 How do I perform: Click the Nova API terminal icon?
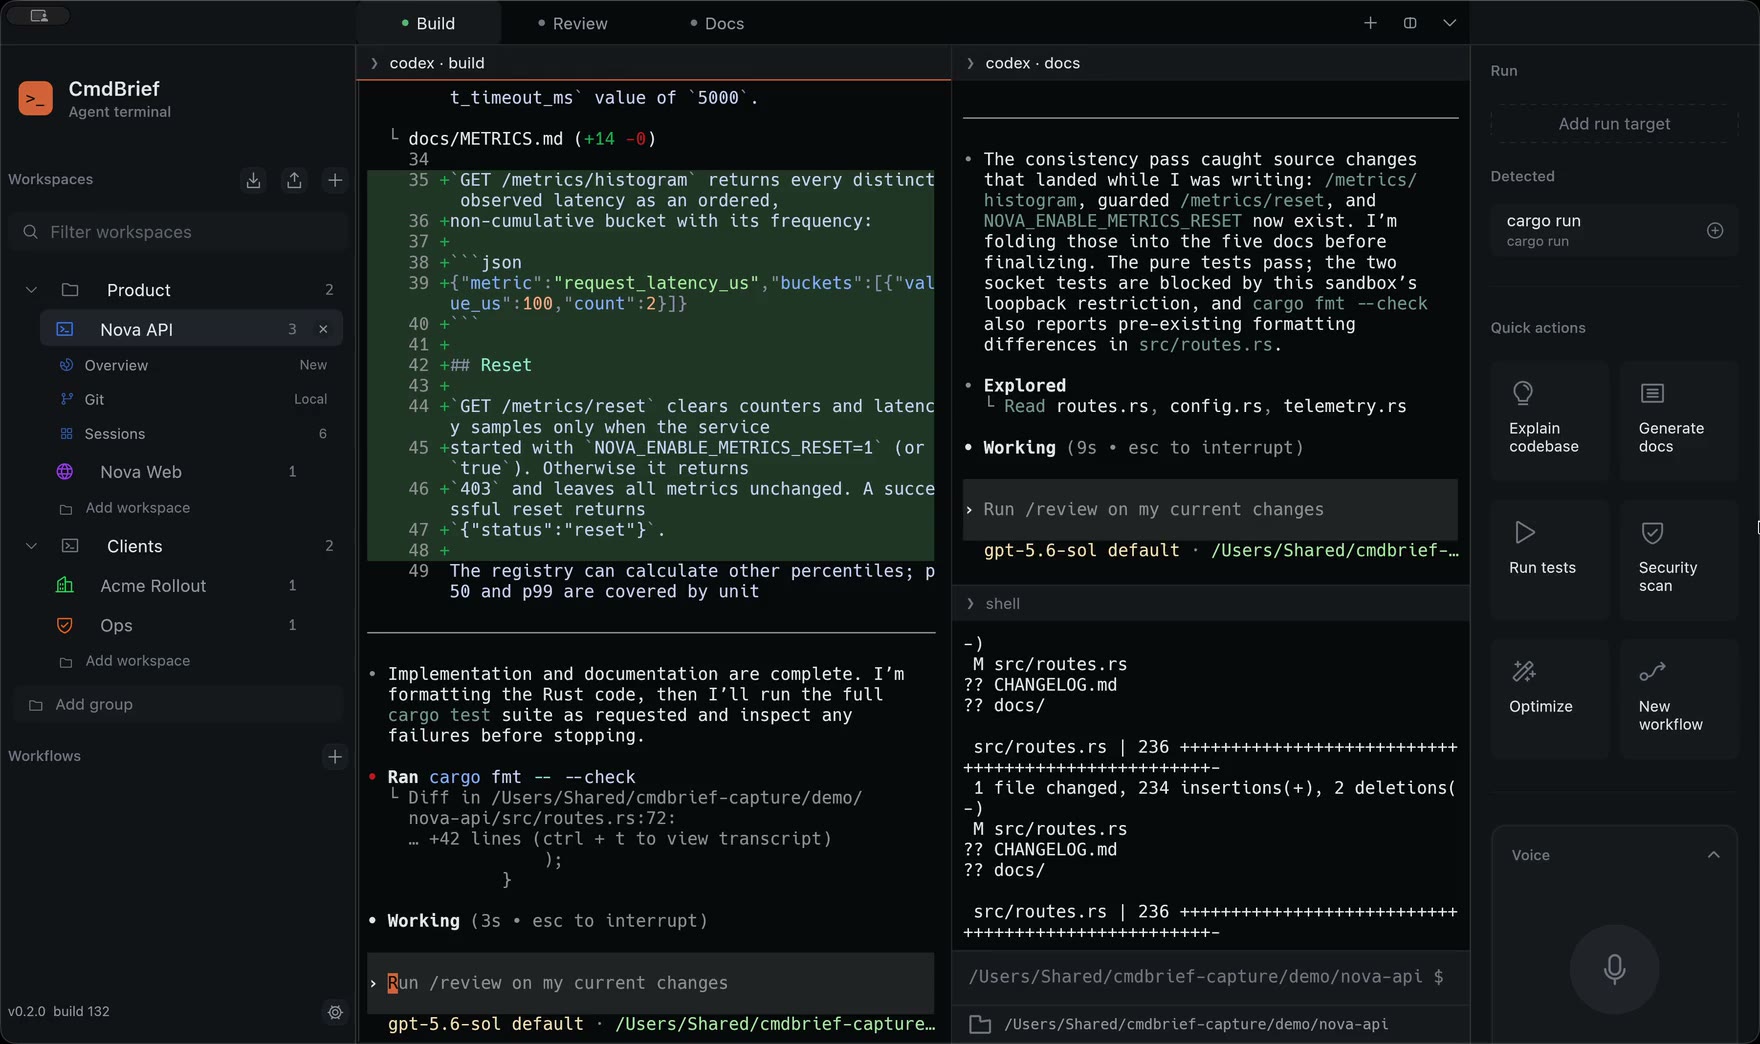pyautogui.click(x=65, y=329)
